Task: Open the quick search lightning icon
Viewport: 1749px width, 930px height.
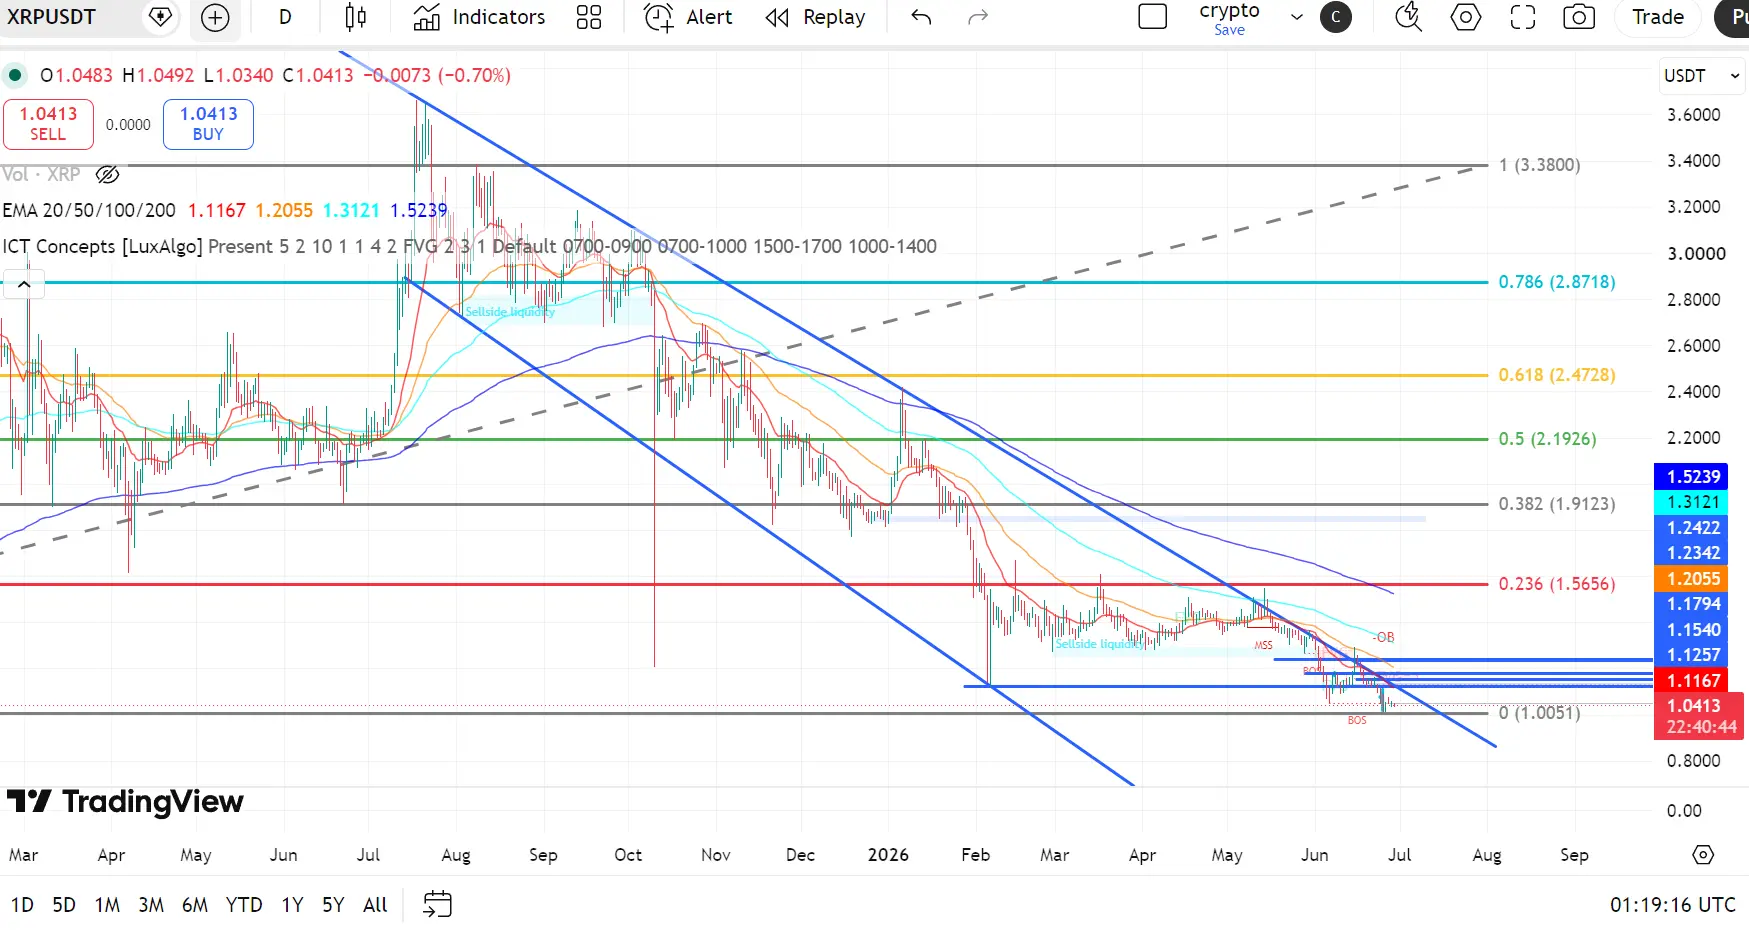Action: 1408,17
